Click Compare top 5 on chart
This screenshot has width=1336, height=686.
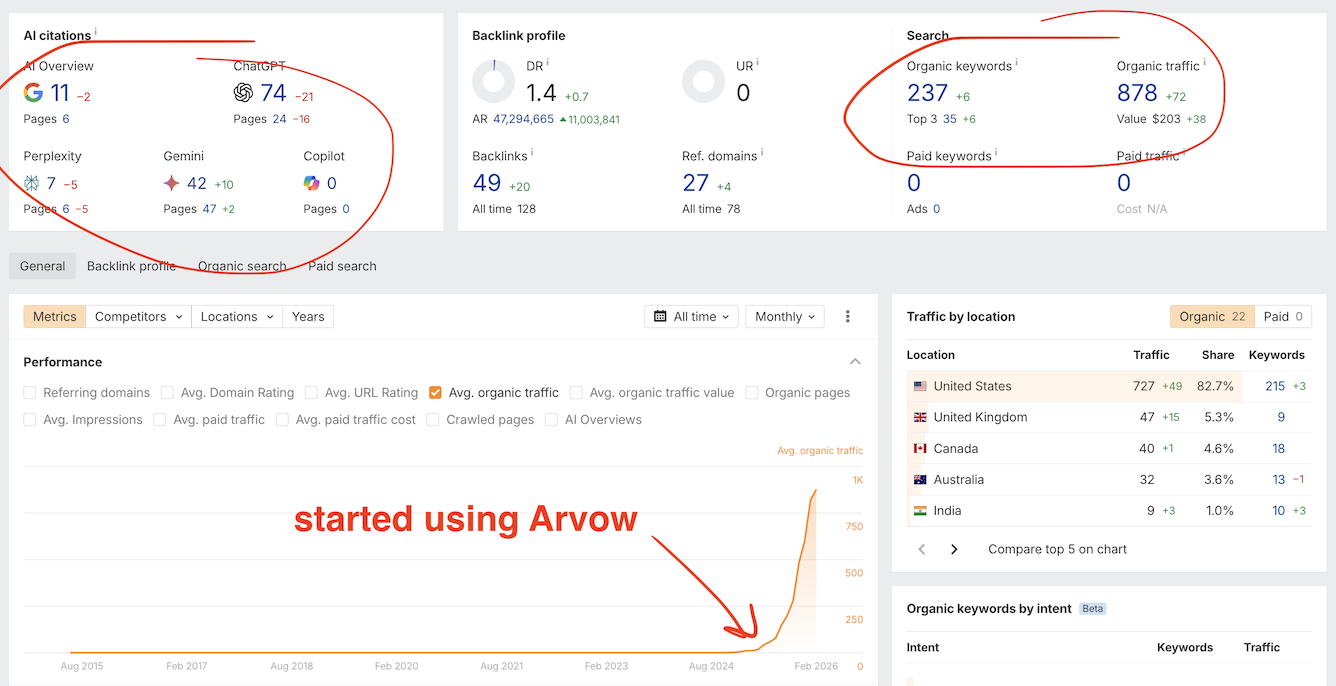[x=1057, y=549]
